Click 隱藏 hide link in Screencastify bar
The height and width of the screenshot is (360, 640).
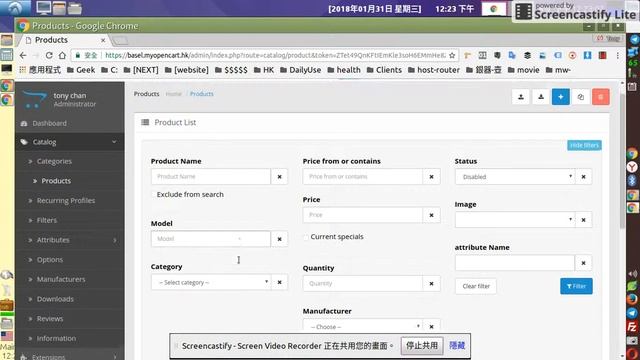(457, 346)
